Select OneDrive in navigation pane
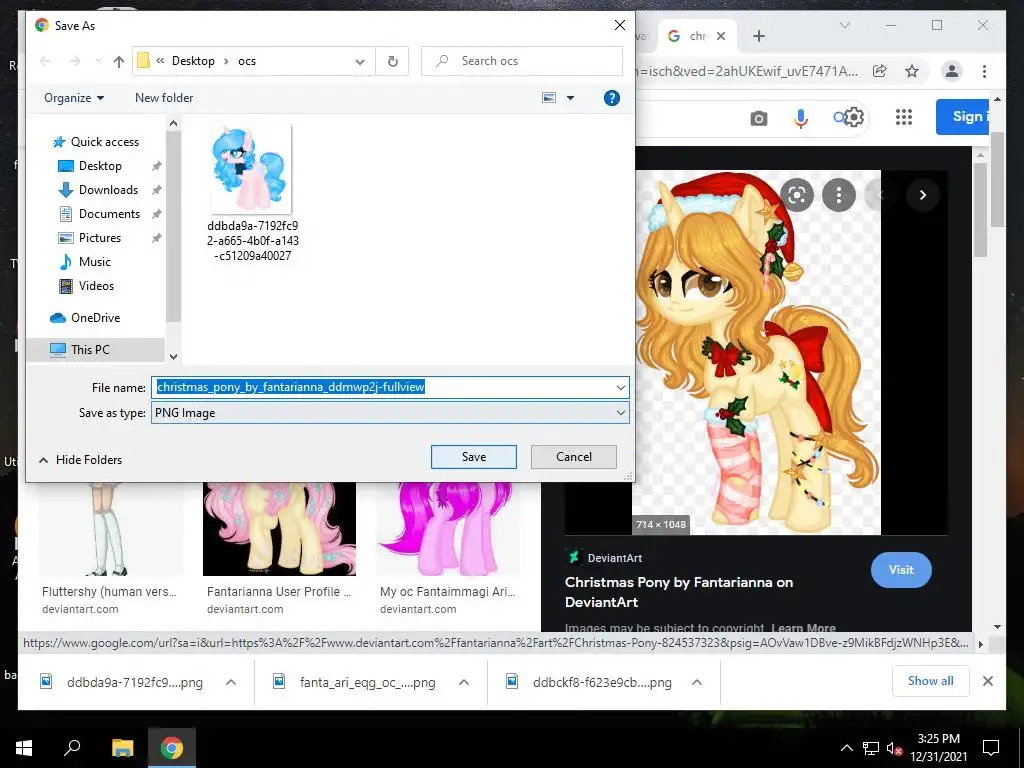 (x=95, y=318)
